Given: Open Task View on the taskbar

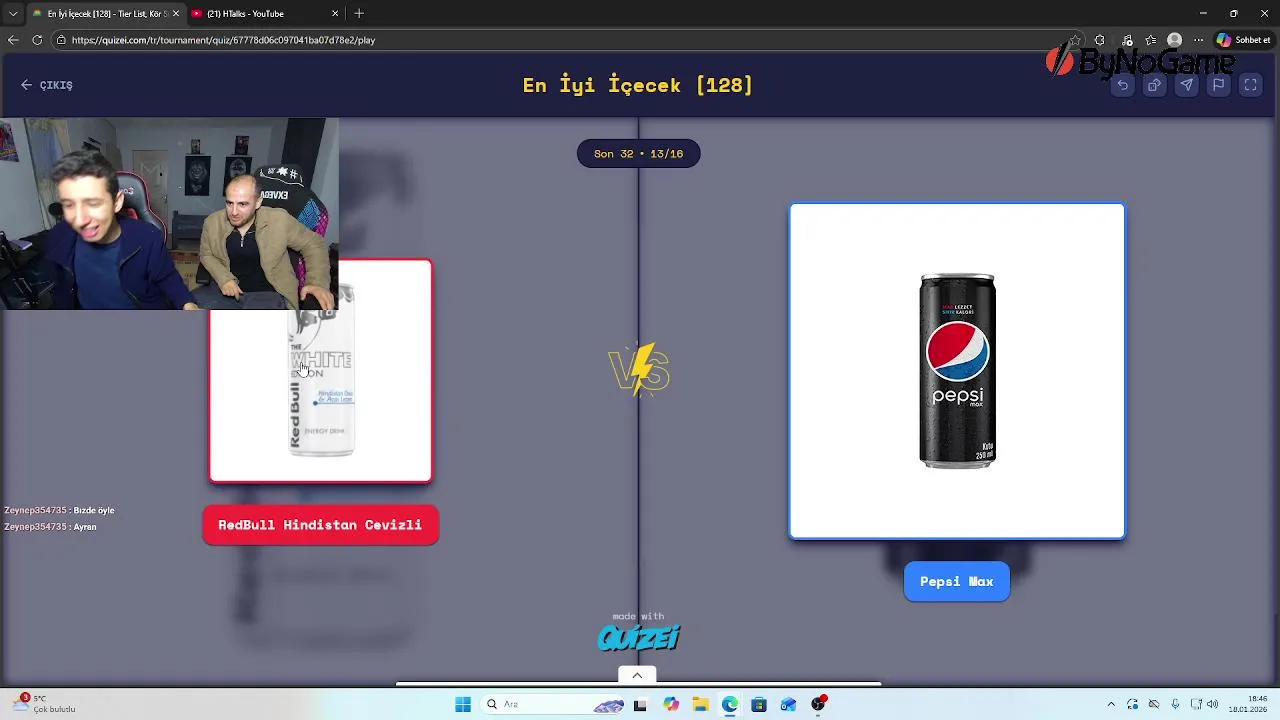Looking at the screenshot, I should point(640,704).
